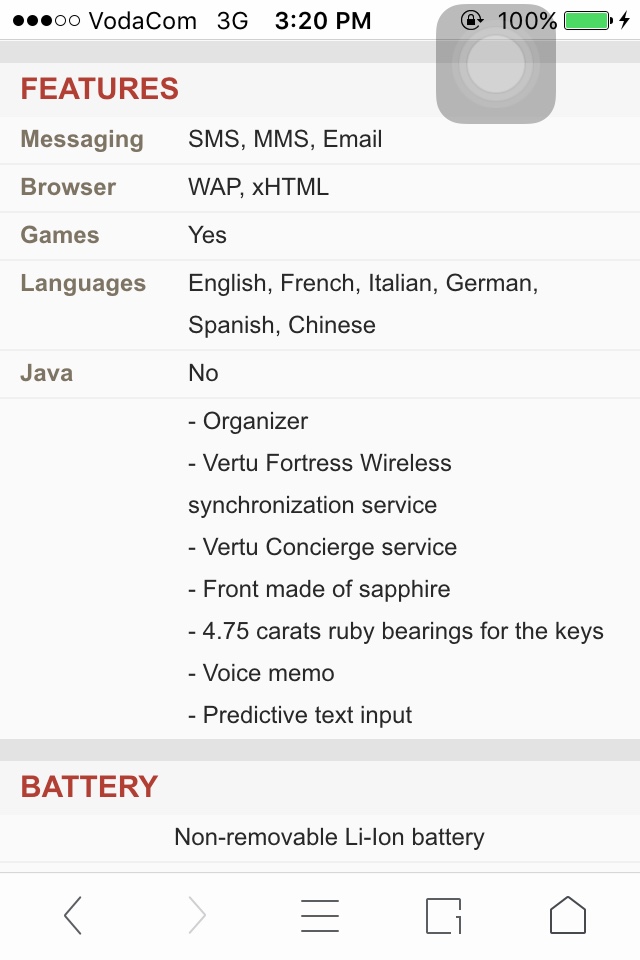Tap the Games row label
Viewport: 640px width, 960px height.
point(60,235)
